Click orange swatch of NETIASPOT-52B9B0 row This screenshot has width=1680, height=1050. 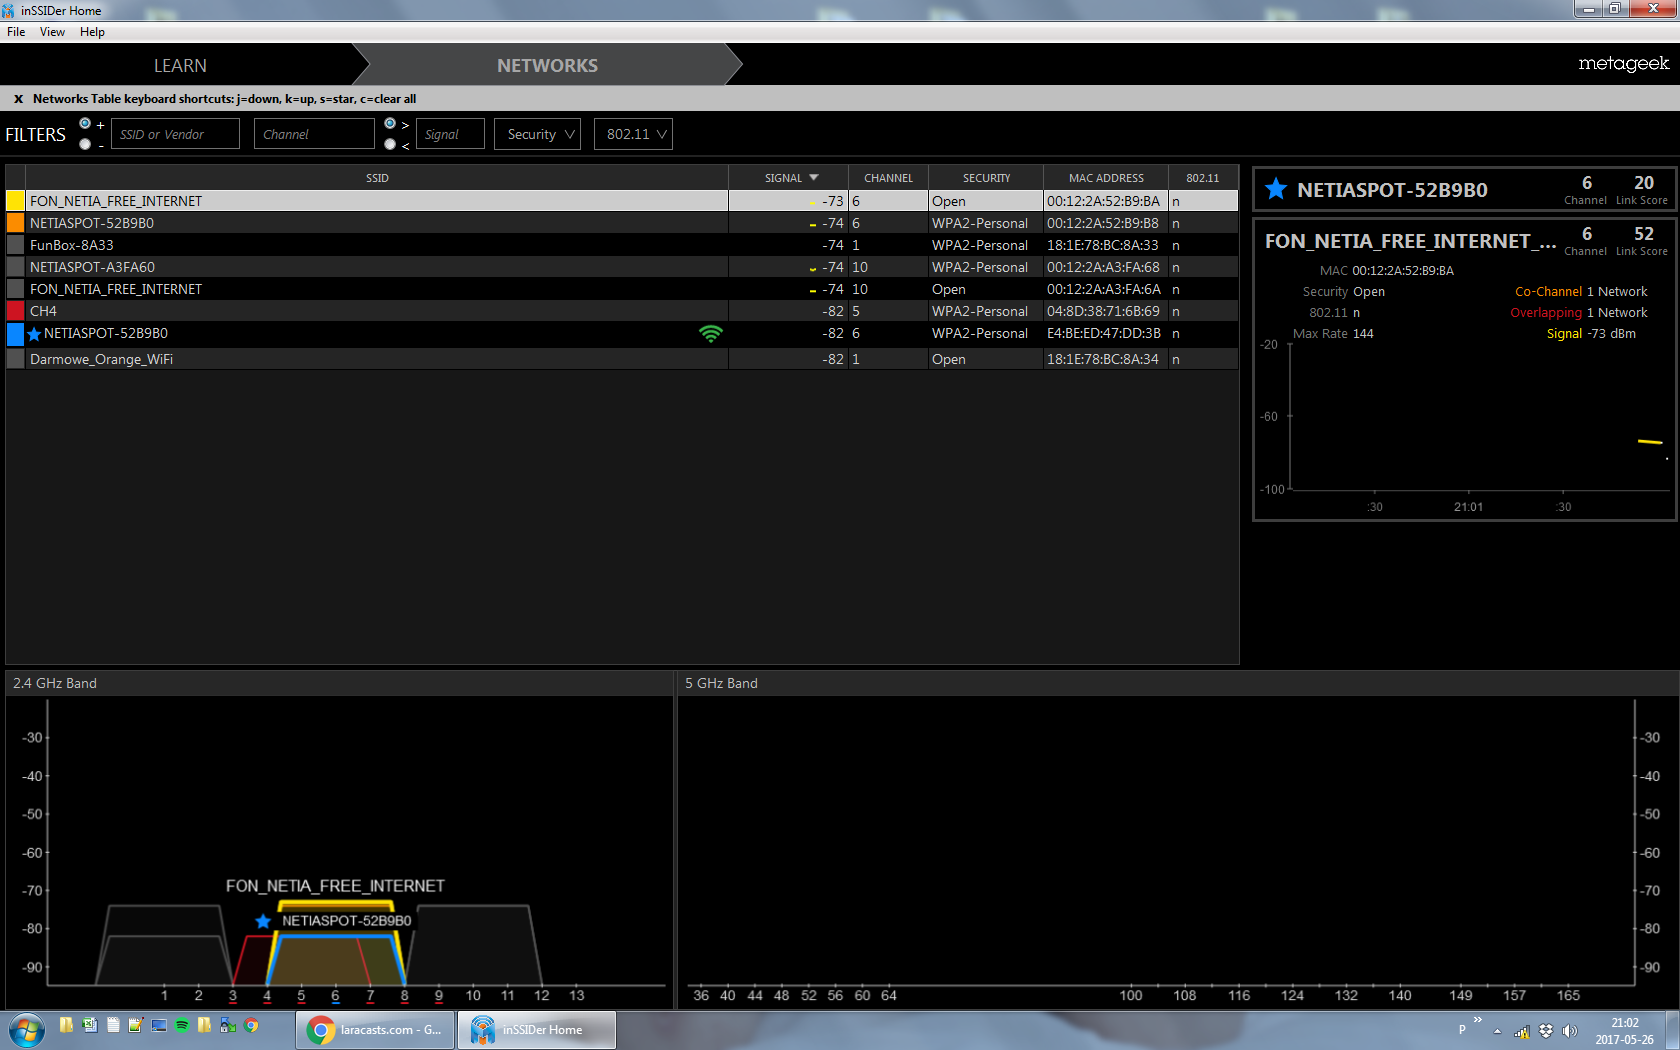(x=16, y=223)
